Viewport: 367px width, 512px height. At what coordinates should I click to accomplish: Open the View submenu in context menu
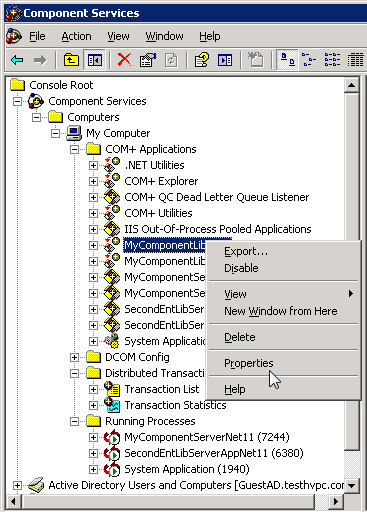click(283, 294)
